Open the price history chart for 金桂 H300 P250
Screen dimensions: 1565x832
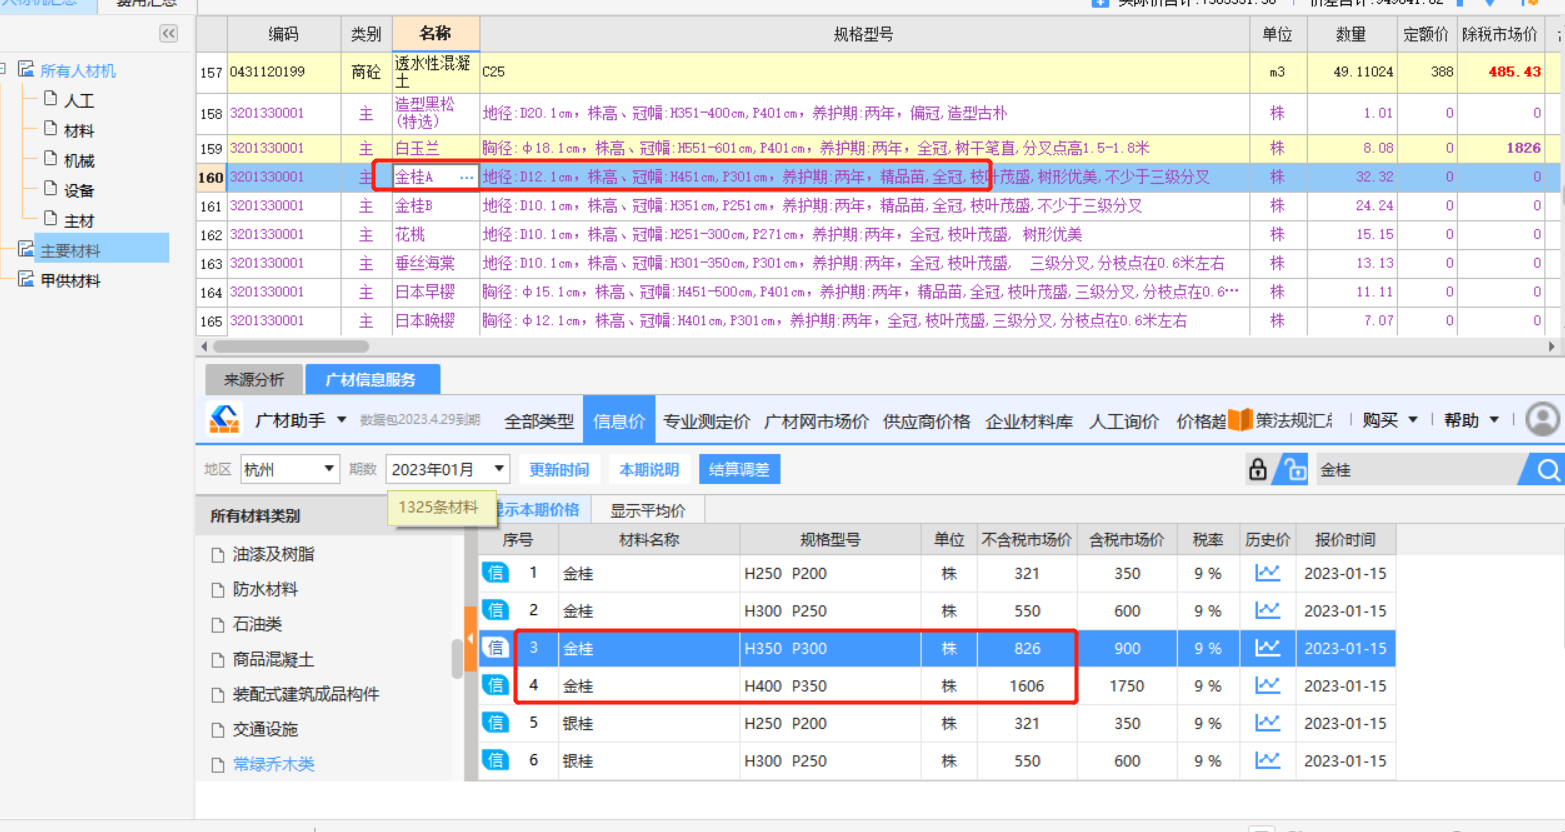point(1267,610)
